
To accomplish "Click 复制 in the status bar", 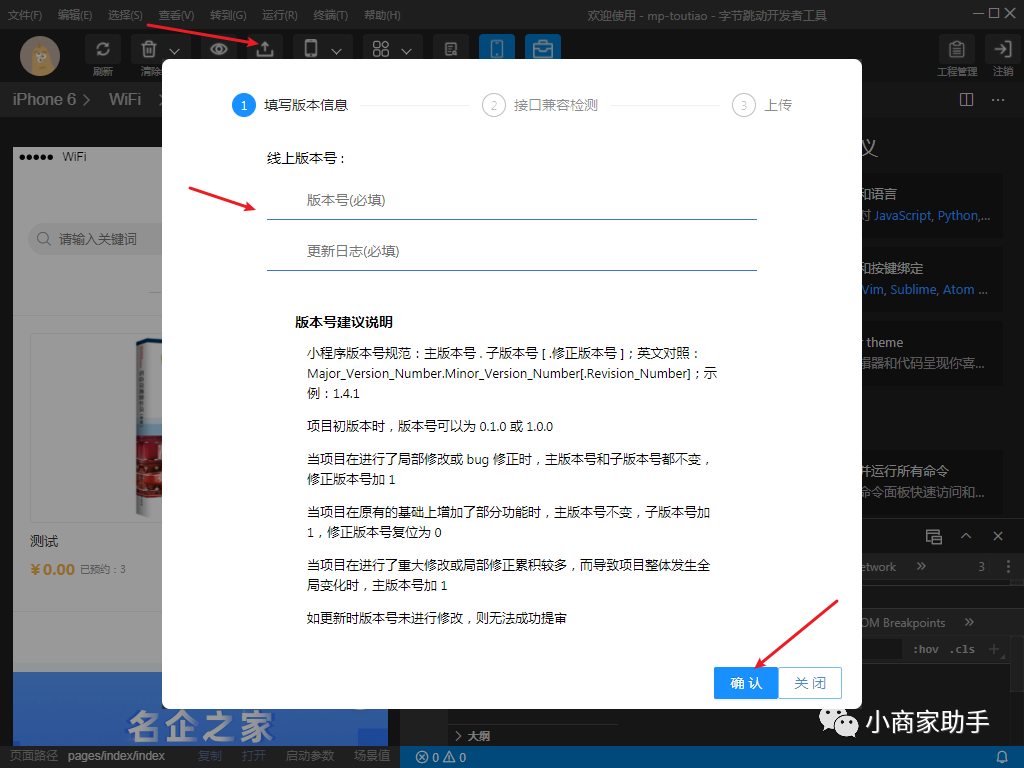I will [210, 756].
